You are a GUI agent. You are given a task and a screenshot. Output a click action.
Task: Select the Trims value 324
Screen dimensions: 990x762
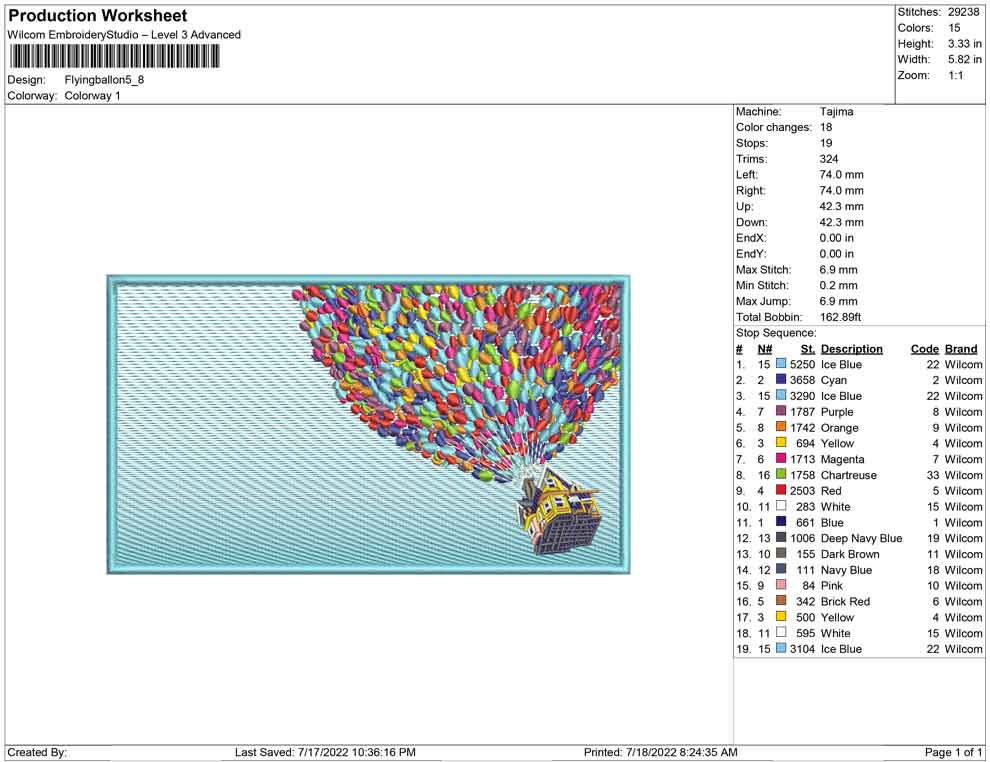829,158
